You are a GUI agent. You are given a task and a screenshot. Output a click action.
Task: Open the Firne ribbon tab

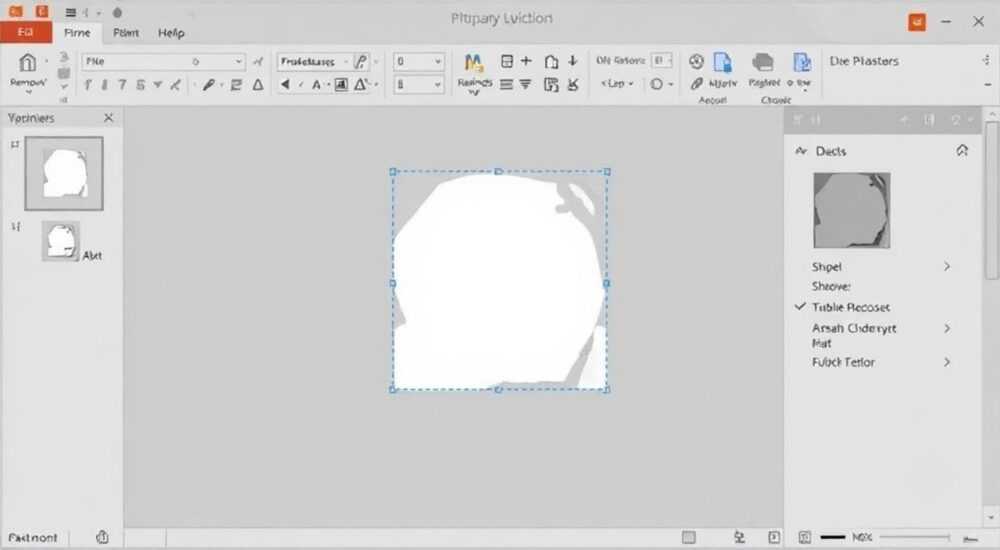[77, 33]
